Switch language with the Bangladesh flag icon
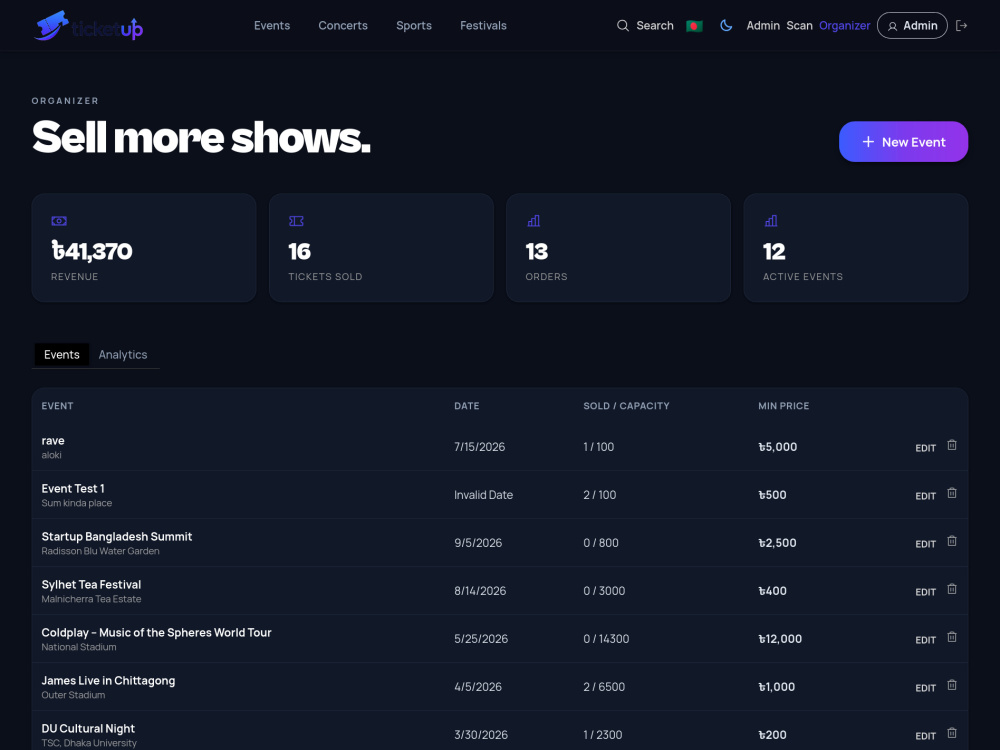 694,26
